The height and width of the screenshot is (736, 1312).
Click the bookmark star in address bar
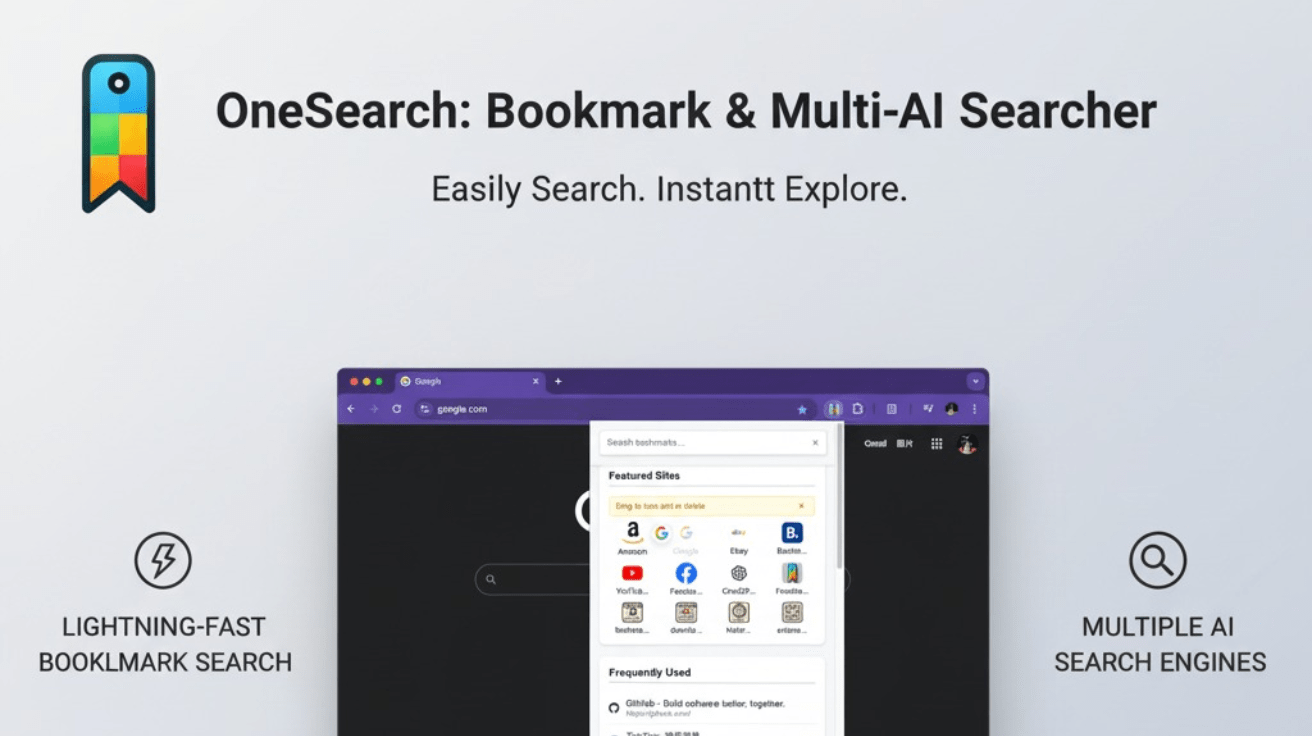click(801, 409)
